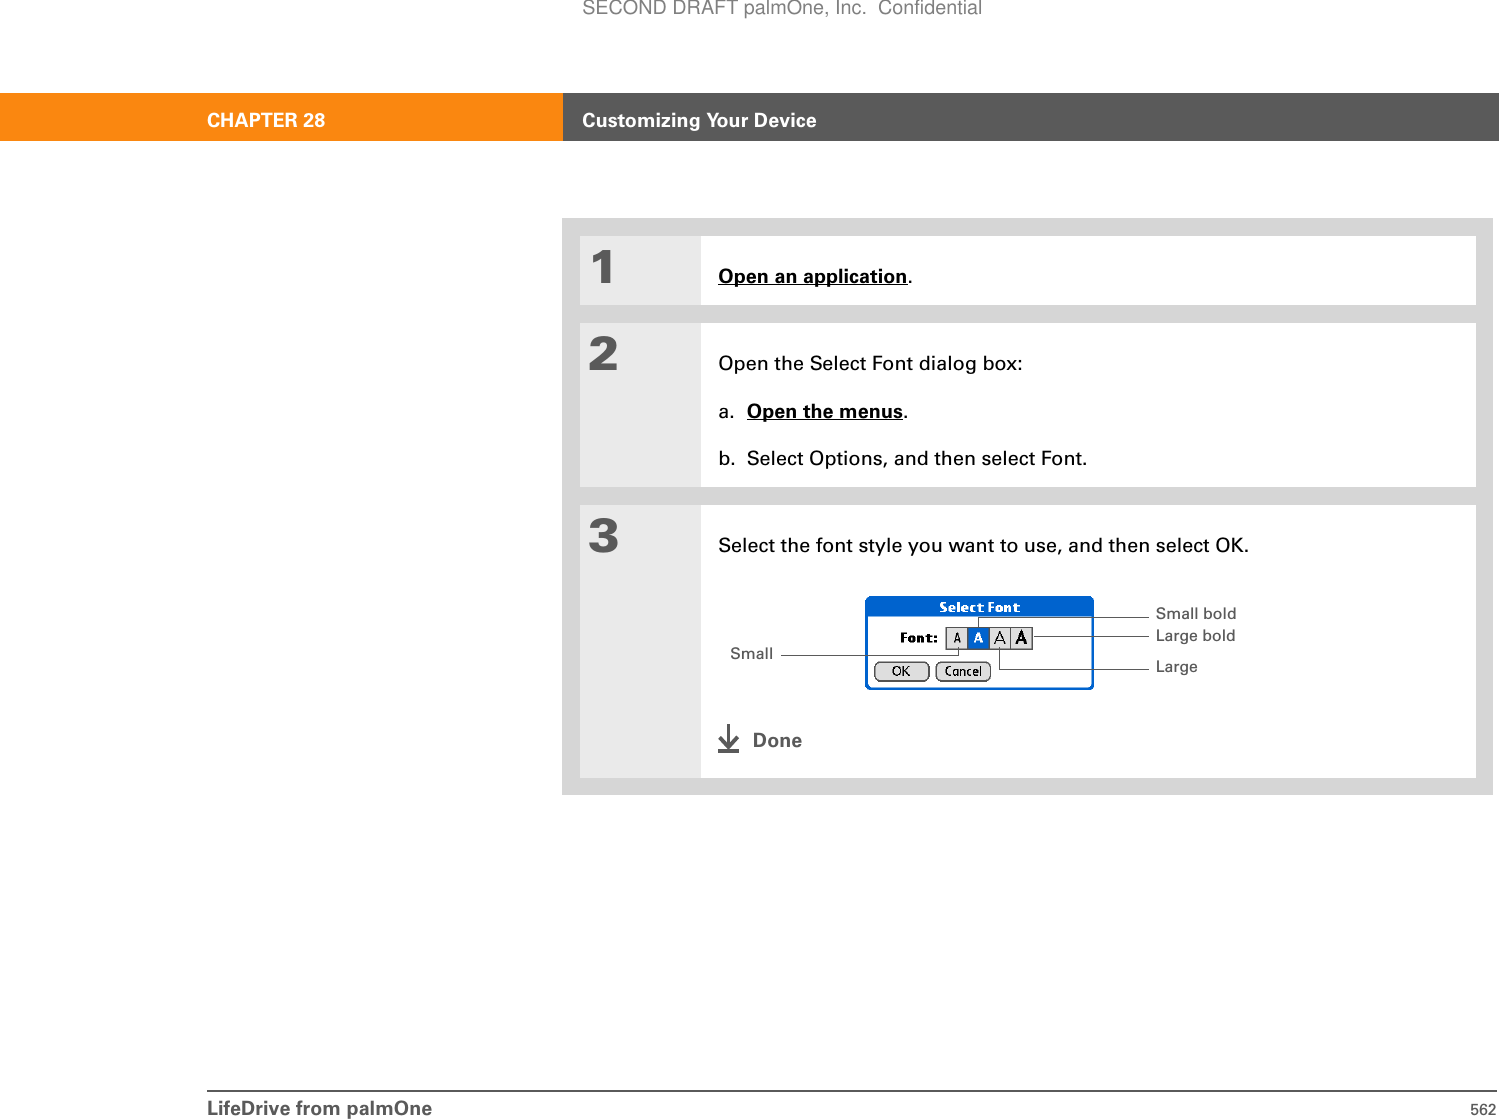Click the 'Large bold' callout label
This screenshot has width=1499, height=1119.
1195,635
